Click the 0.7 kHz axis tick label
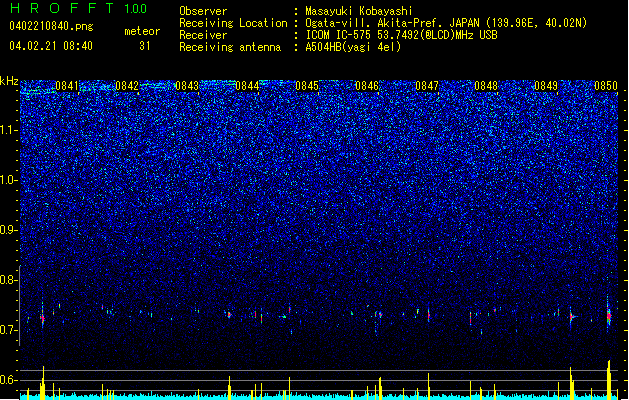The width and height of the screenshot is (629, 400). tap(9, 330)
